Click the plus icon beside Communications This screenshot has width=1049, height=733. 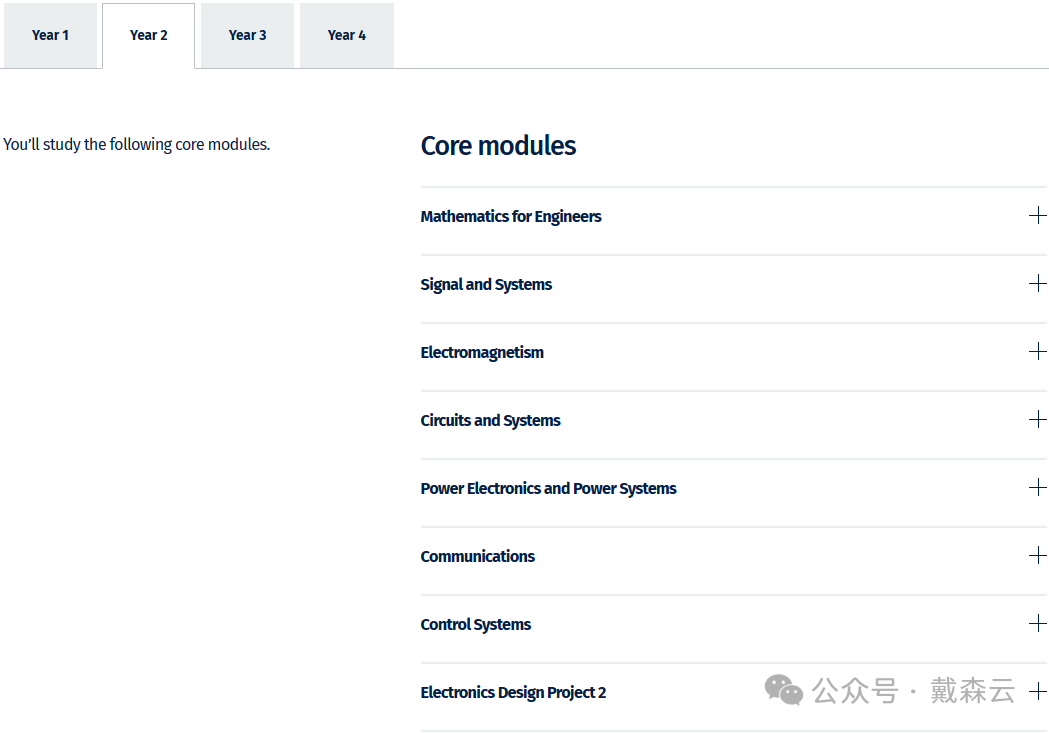[1037, 556]
